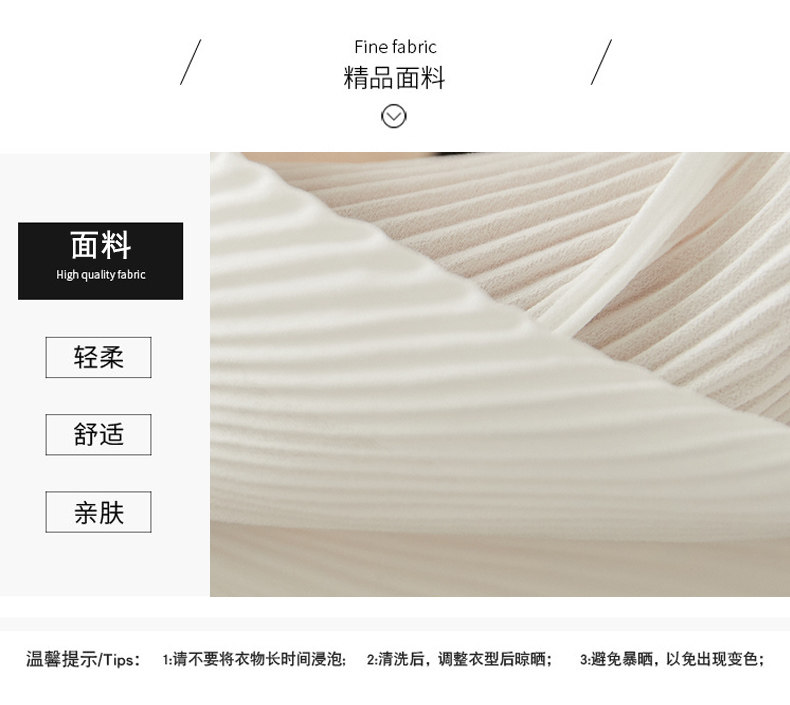
Task: Click tip 3 避免暴晒 以免出现变色
Action: click(672, 659)
